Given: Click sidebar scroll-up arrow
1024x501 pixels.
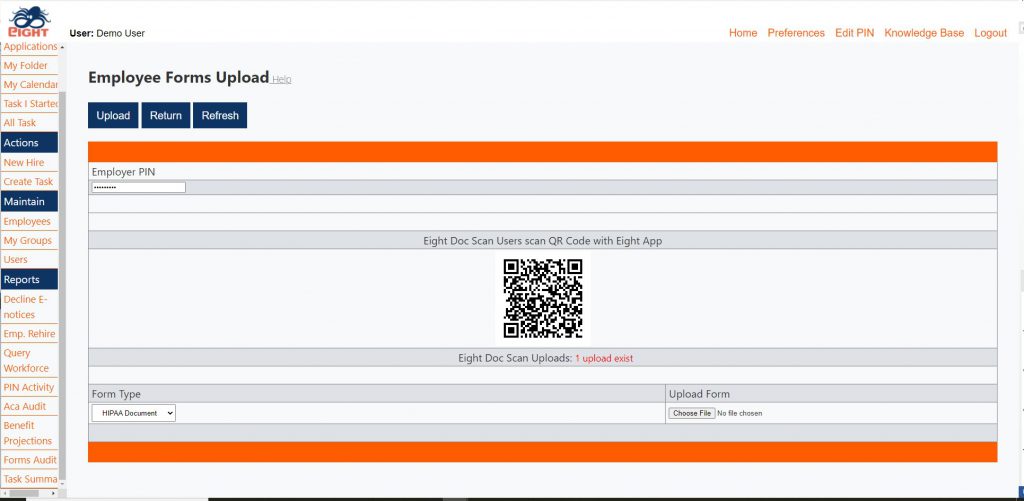Looking at the screenshot, I should 62,47.
